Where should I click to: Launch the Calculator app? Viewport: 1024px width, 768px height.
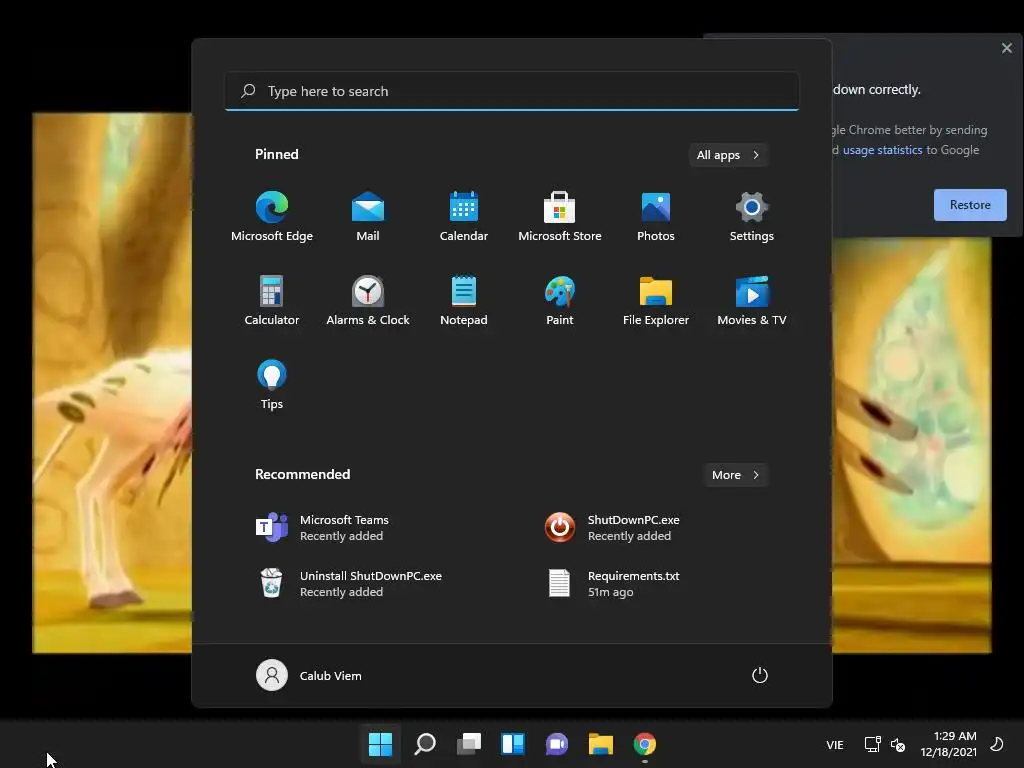coord(272,300)
